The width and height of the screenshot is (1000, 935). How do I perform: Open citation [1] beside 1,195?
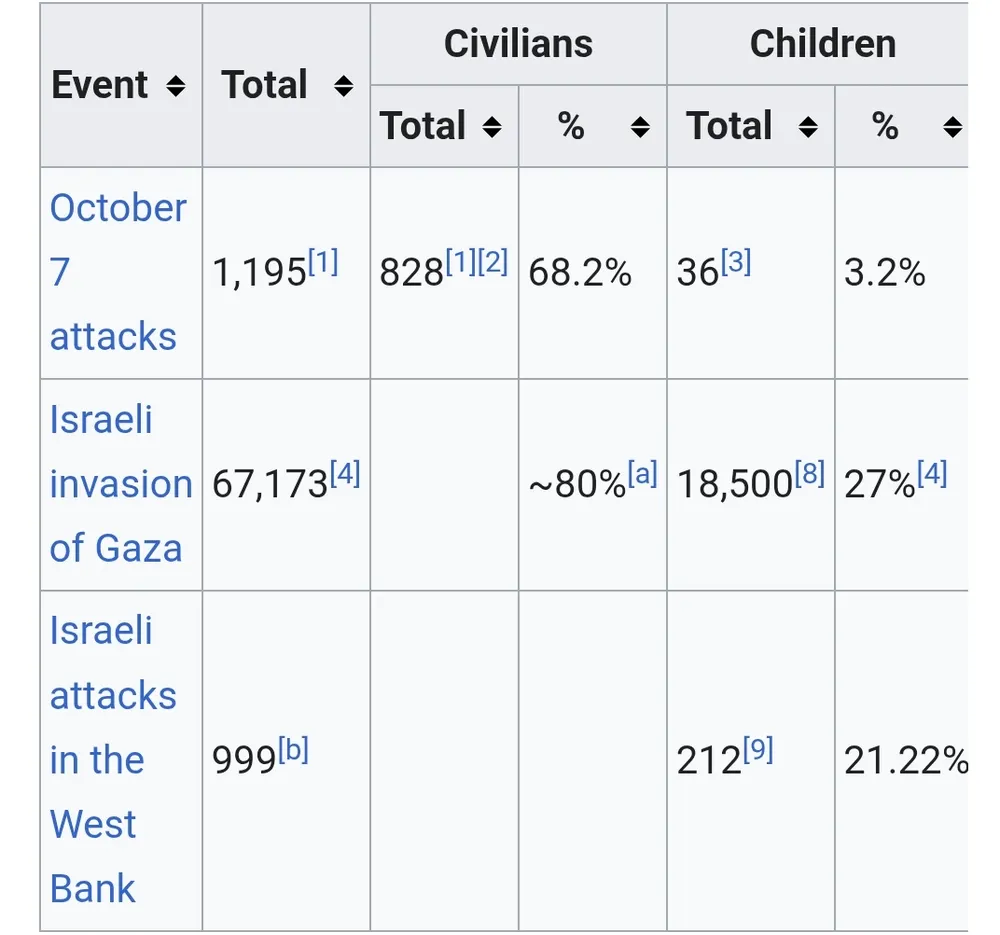coord(323,262)
